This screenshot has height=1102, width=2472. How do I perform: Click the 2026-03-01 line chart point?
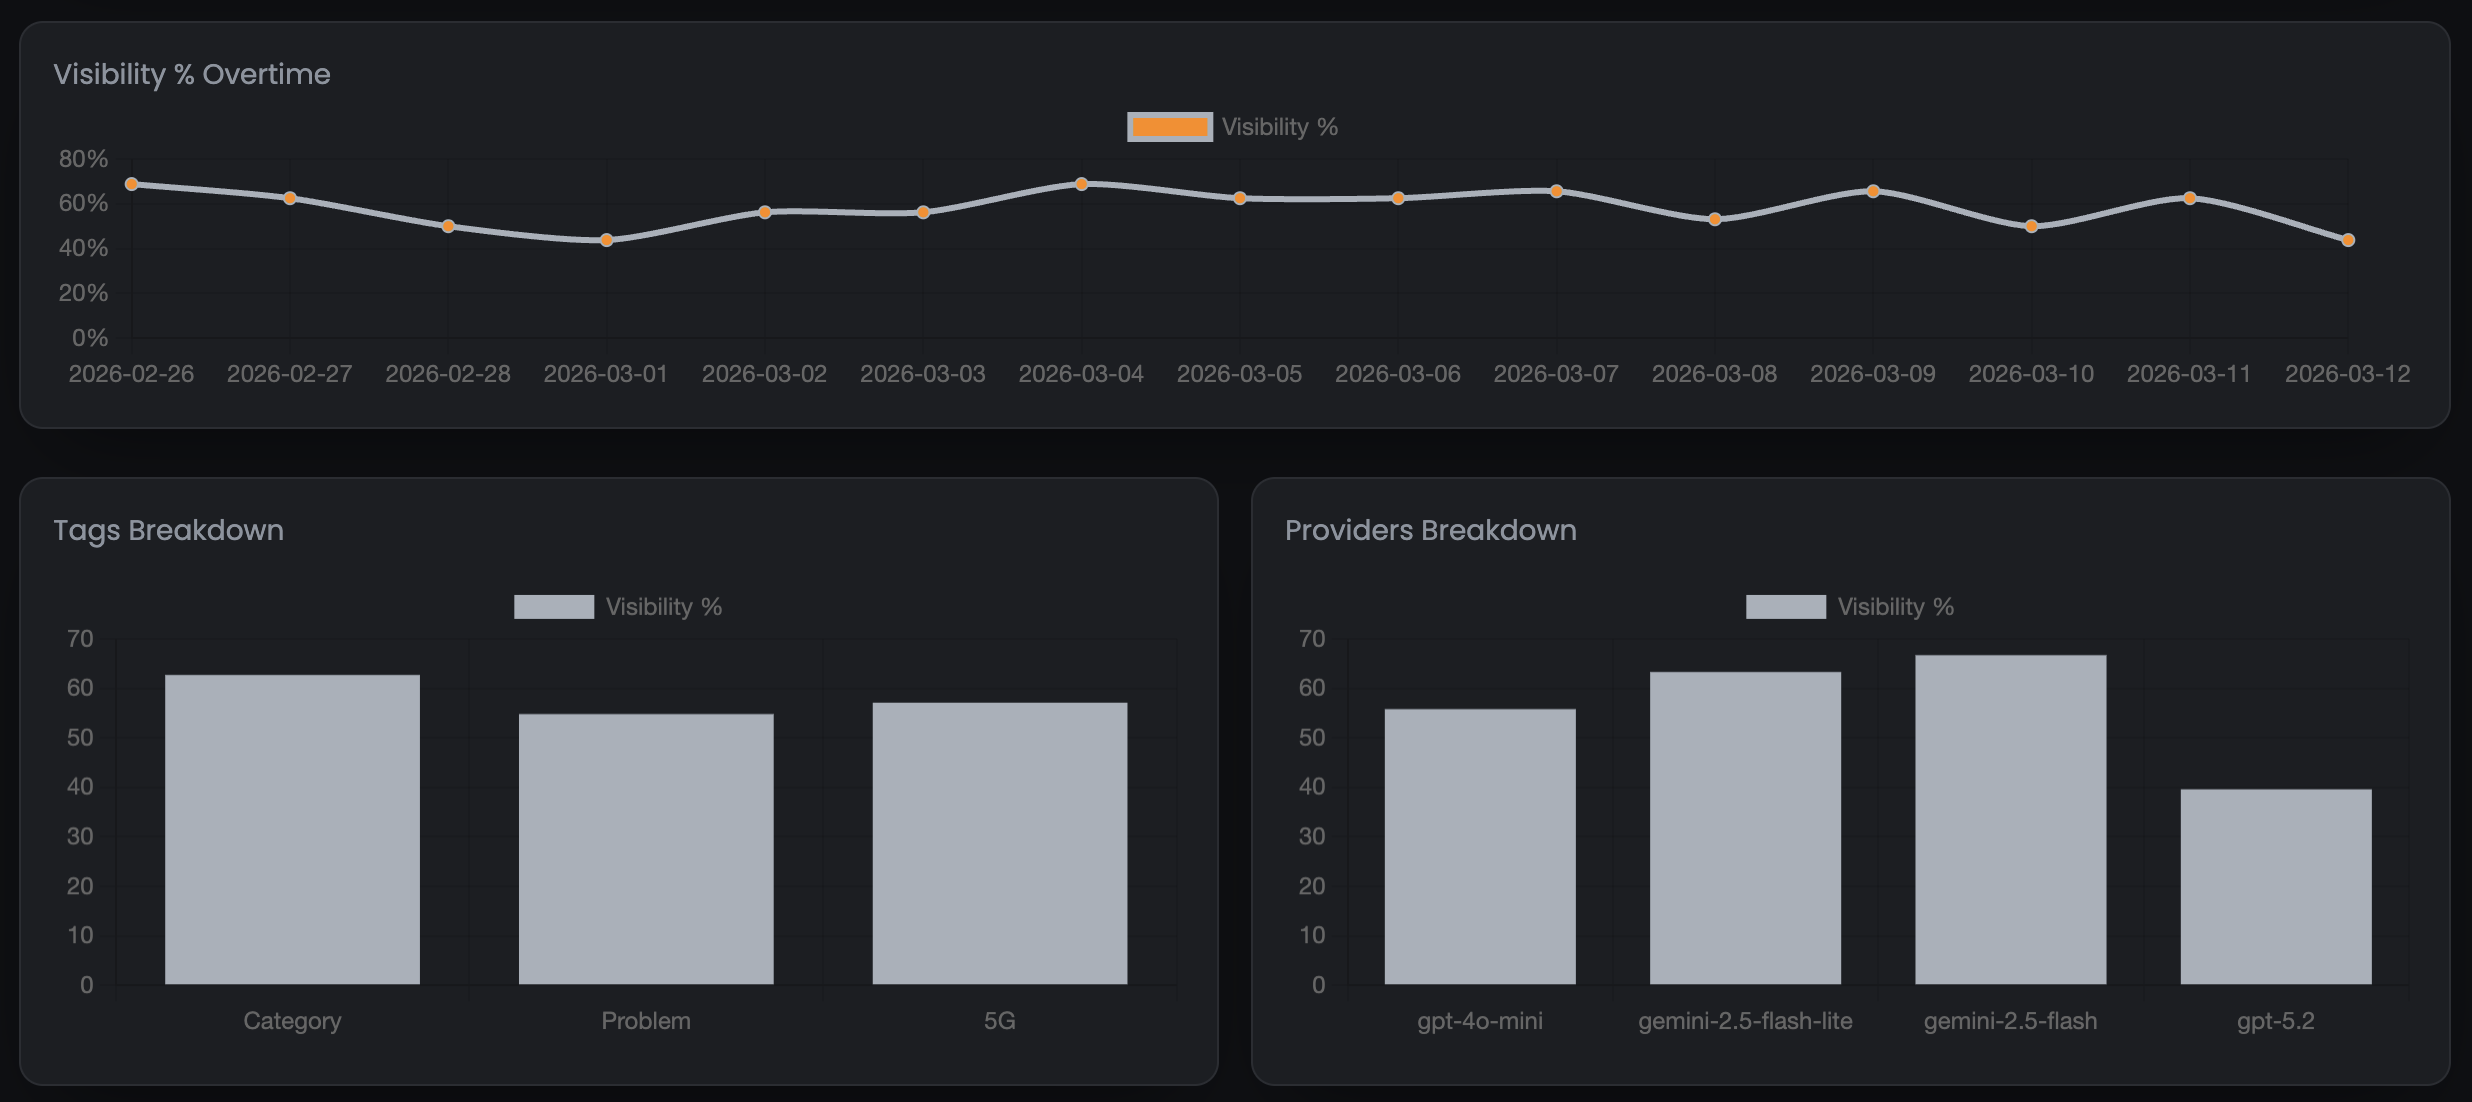tap(607, 240)
